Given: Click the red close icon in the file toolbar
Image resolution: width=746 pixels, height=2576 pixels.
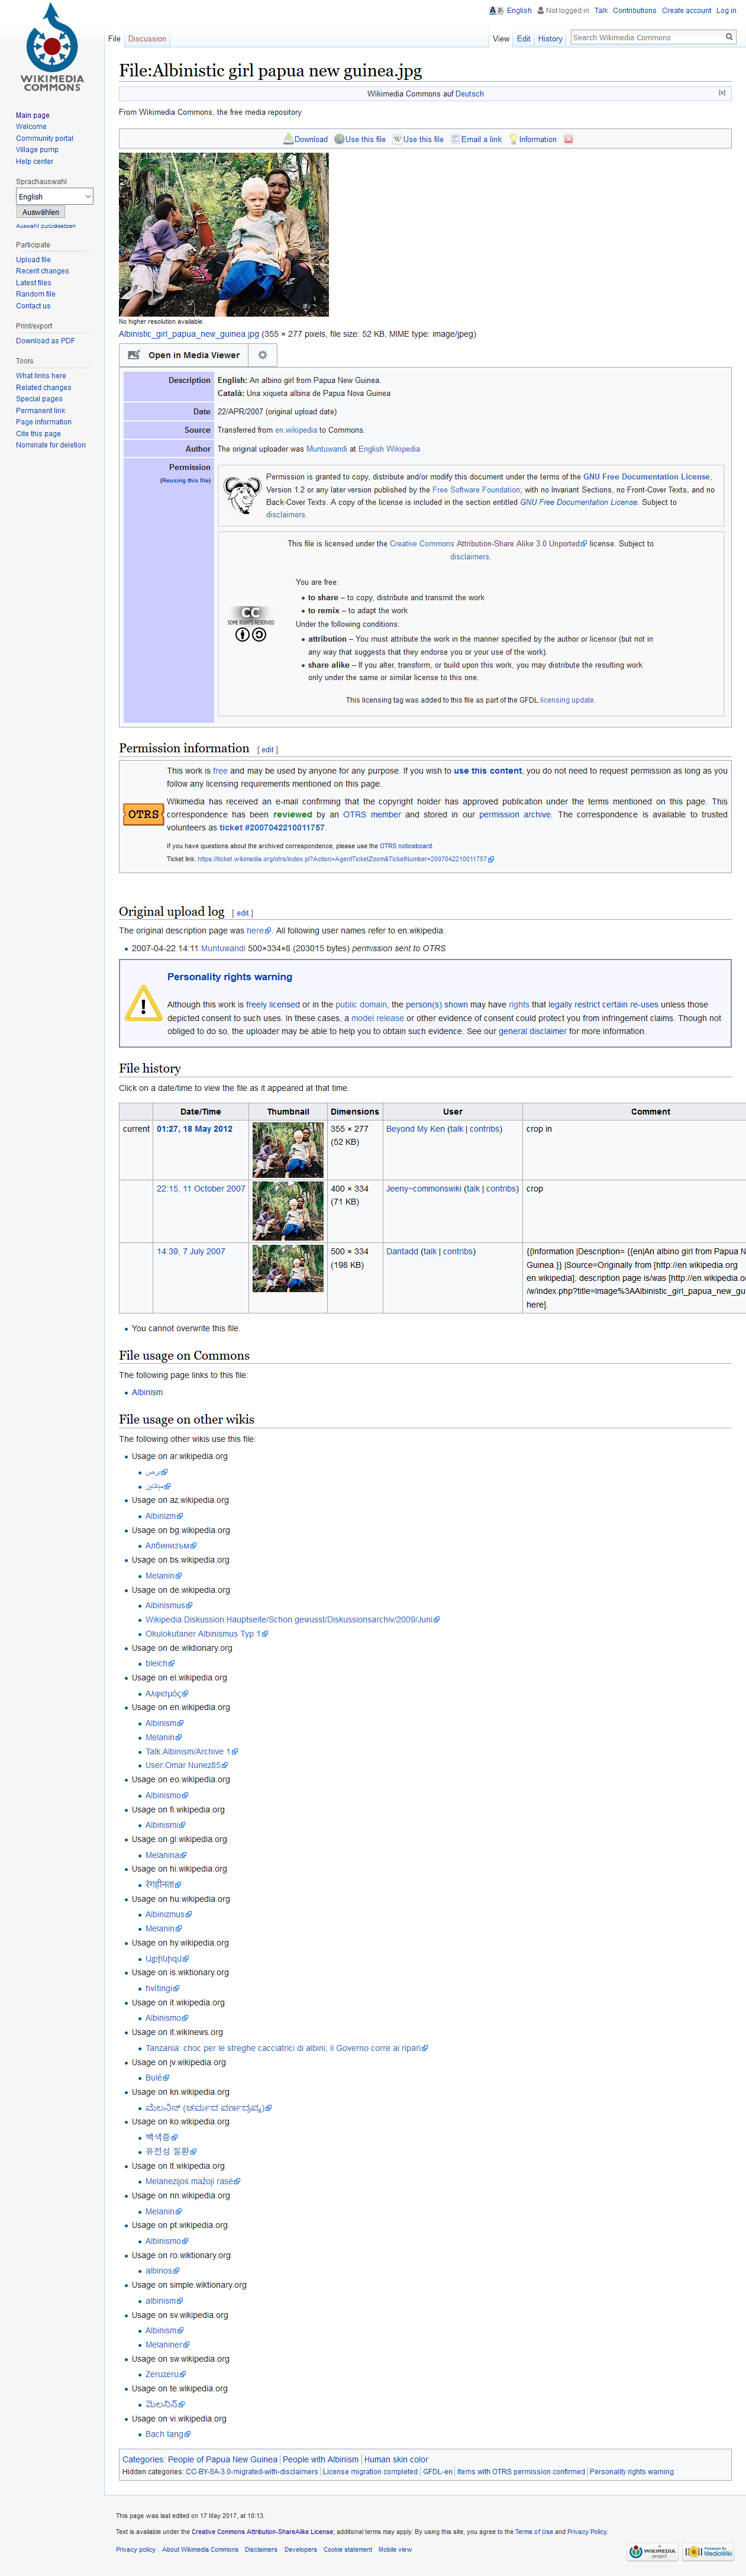Looking at the screenshot, I should pos(568,139).
